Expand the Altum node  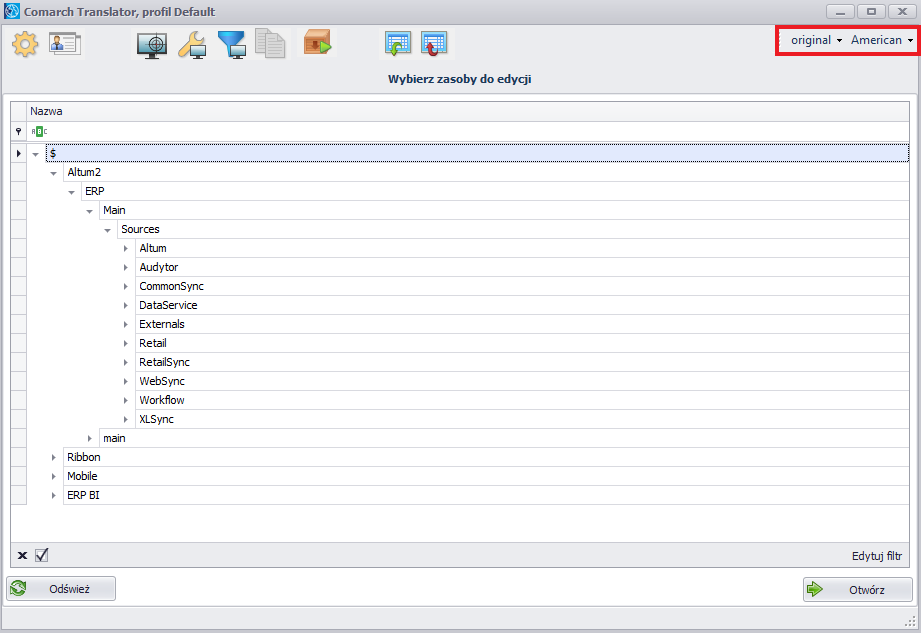coord(126,248)
